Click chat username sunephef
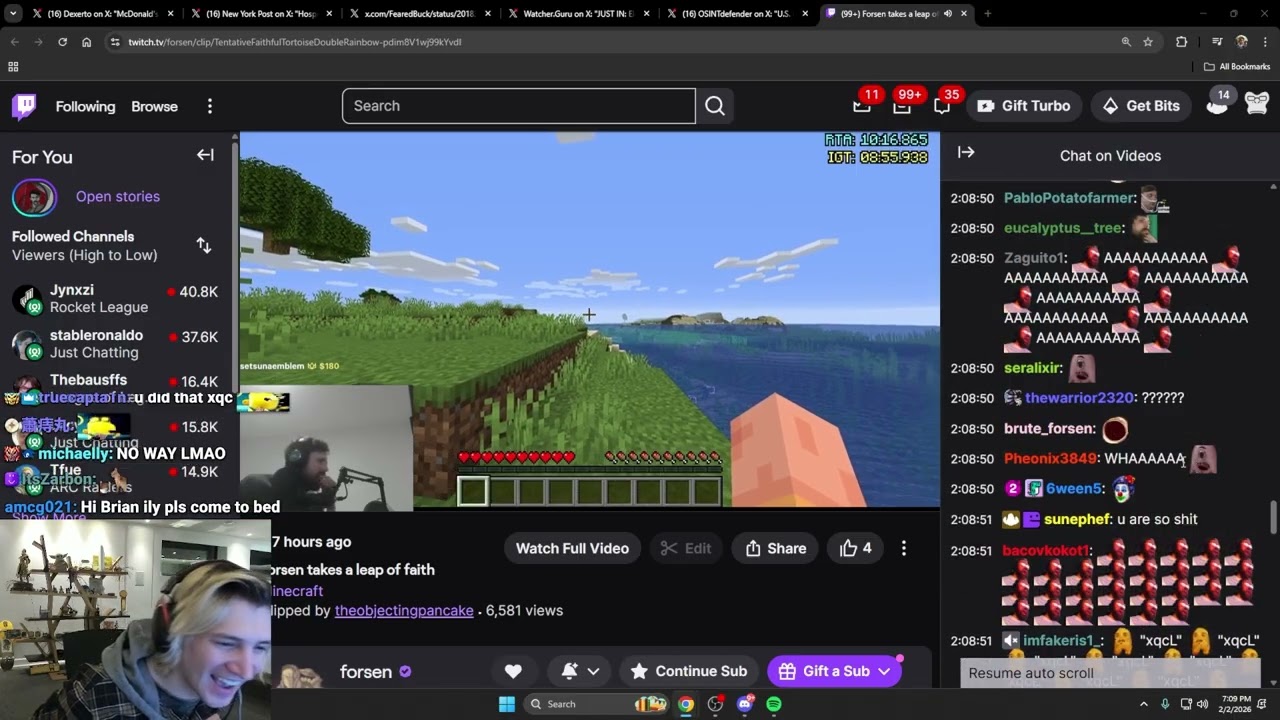Image resolution: width=1280 pixels, height=720 pixels. (x=1078, y=519)
